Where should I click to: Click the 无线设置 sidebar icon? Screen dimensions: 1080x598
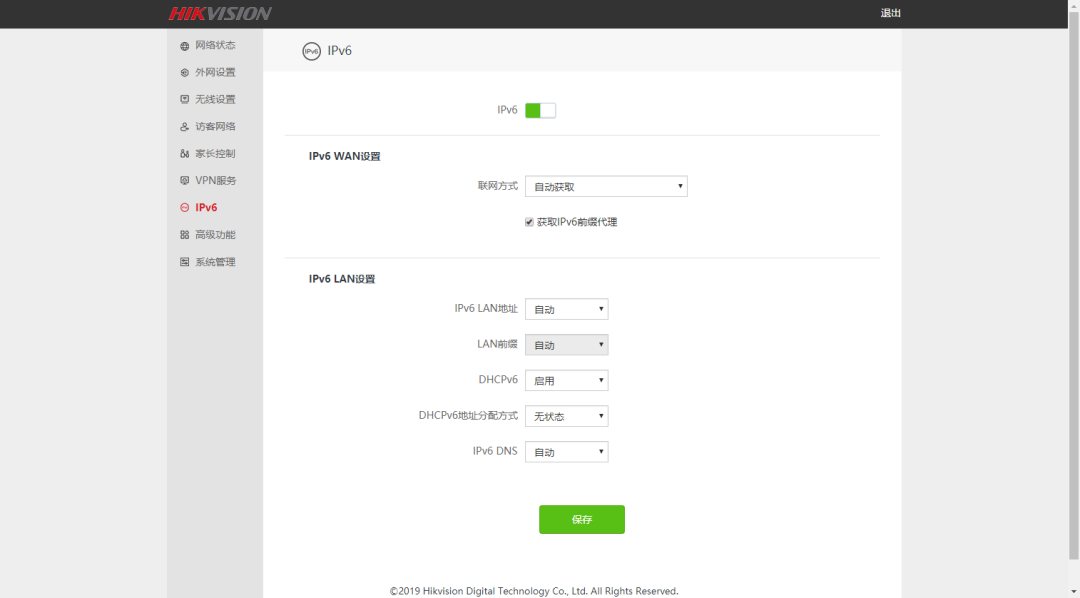(x=184, y=100)
